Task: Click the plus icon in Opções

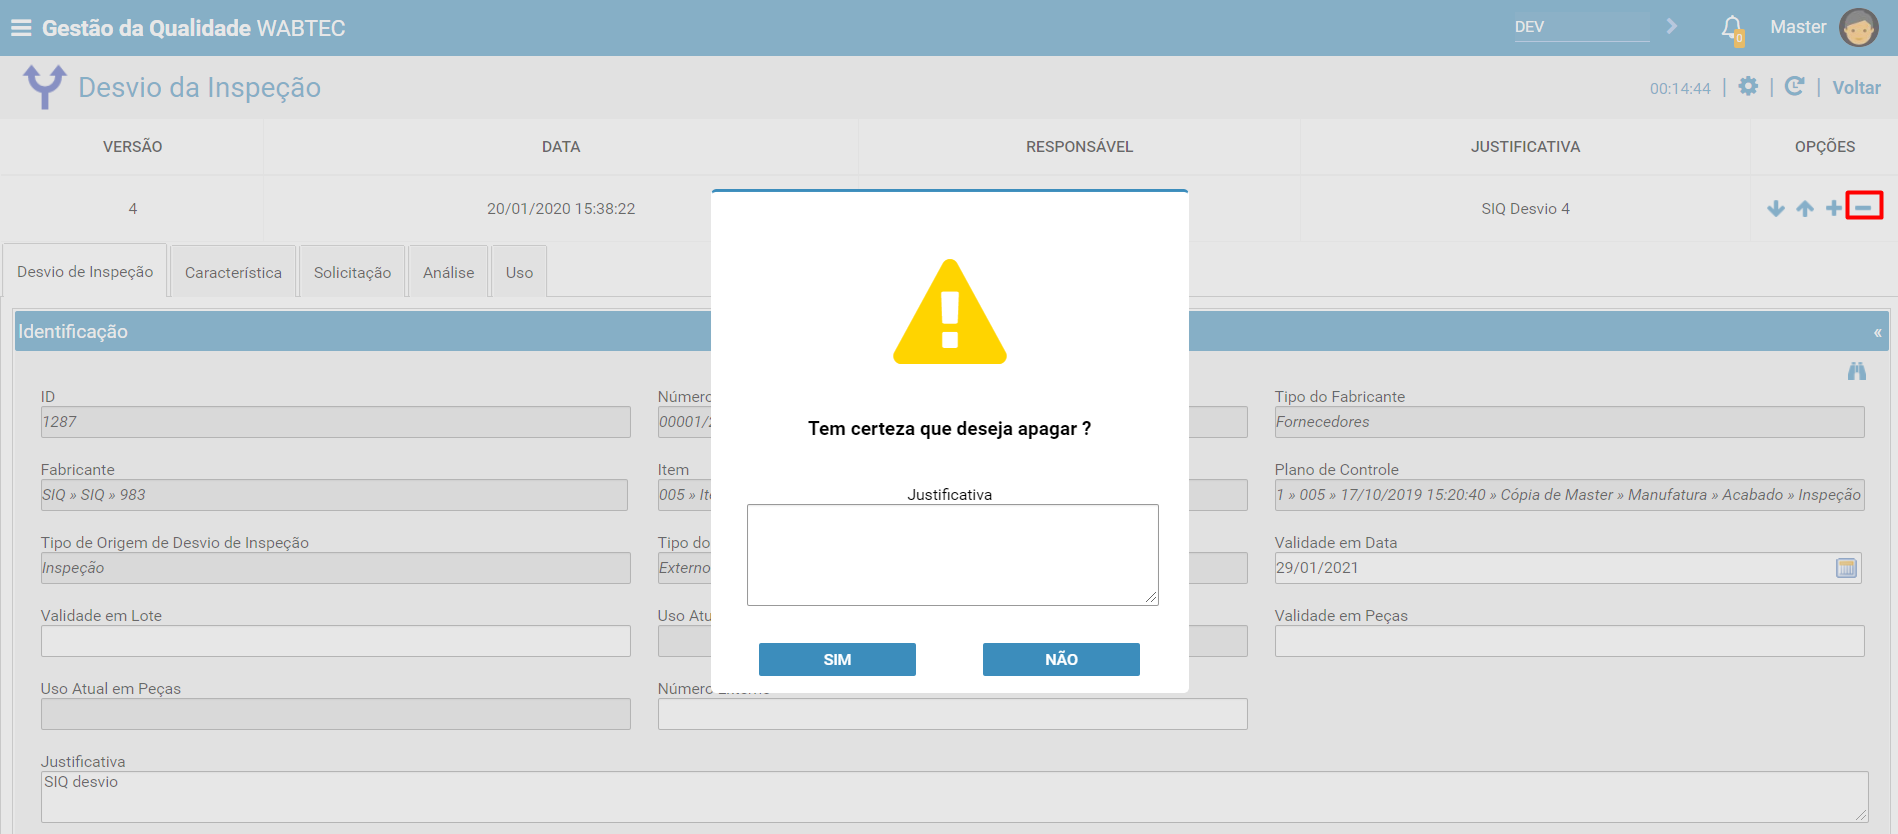Action: 1834,208
